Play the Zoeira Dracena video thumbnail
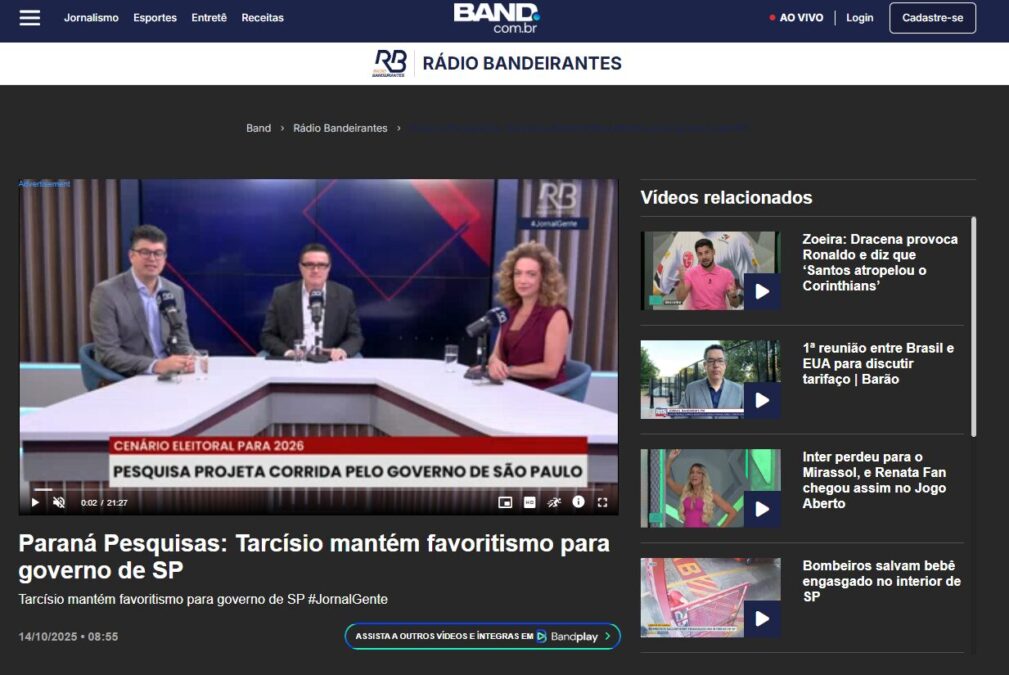The height and width of the screenshot is (675, 1009). click(710, 271)
